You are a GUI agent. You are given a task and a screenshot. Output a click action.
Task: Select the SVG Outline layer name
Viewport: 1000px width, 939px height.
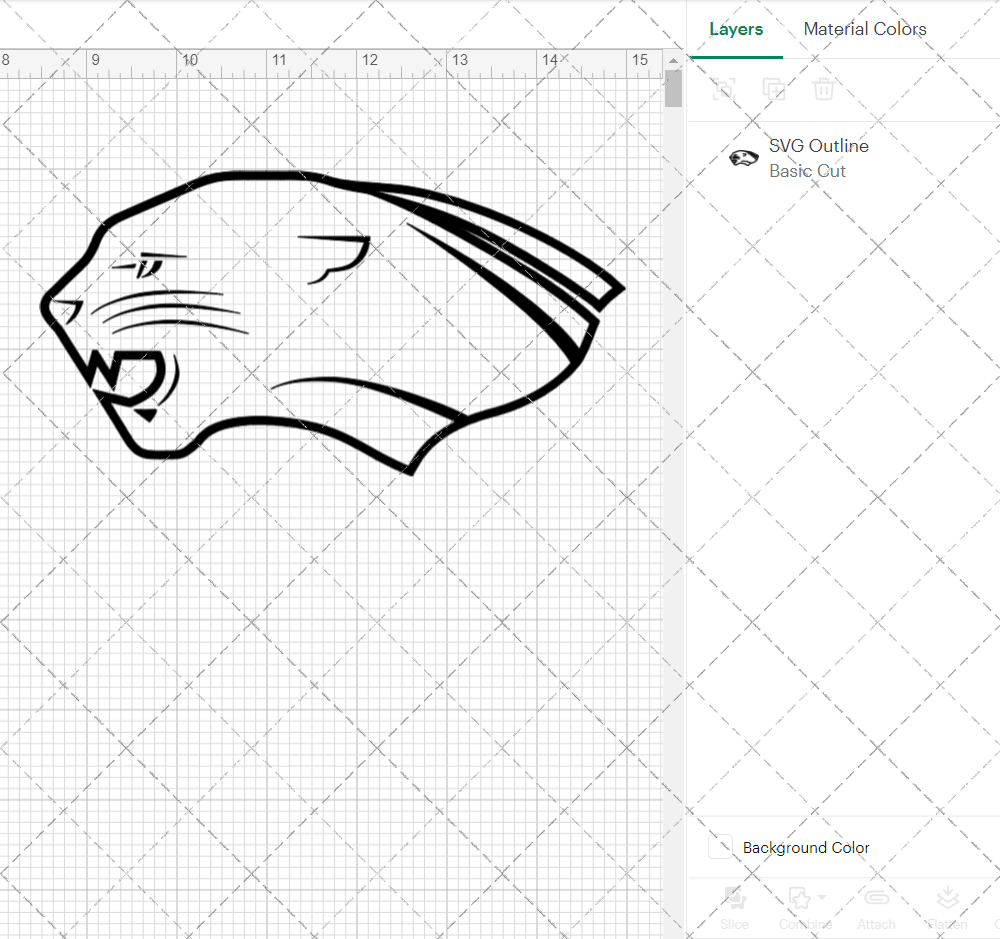click(819, 146)
